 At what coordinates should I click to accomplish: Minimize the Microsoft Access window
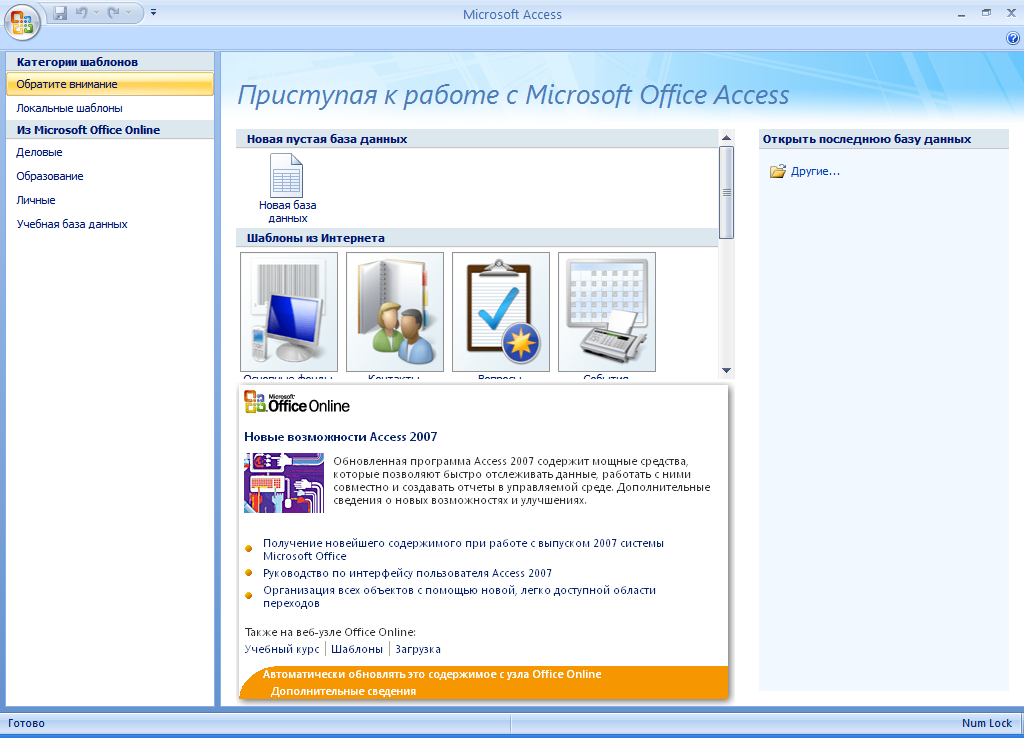[961, 13]
